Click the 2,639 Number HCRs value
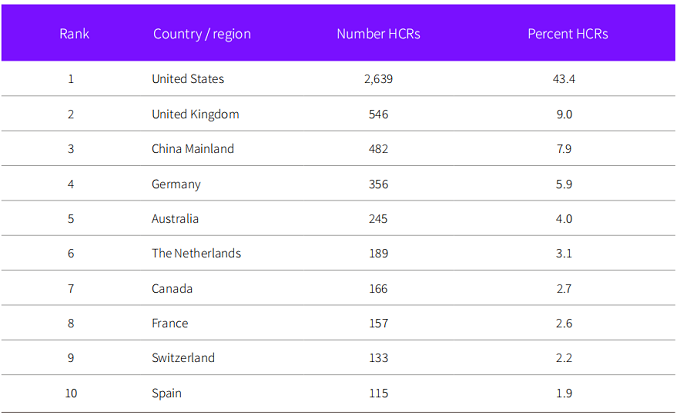680x415 pixels. pos(378,79)
